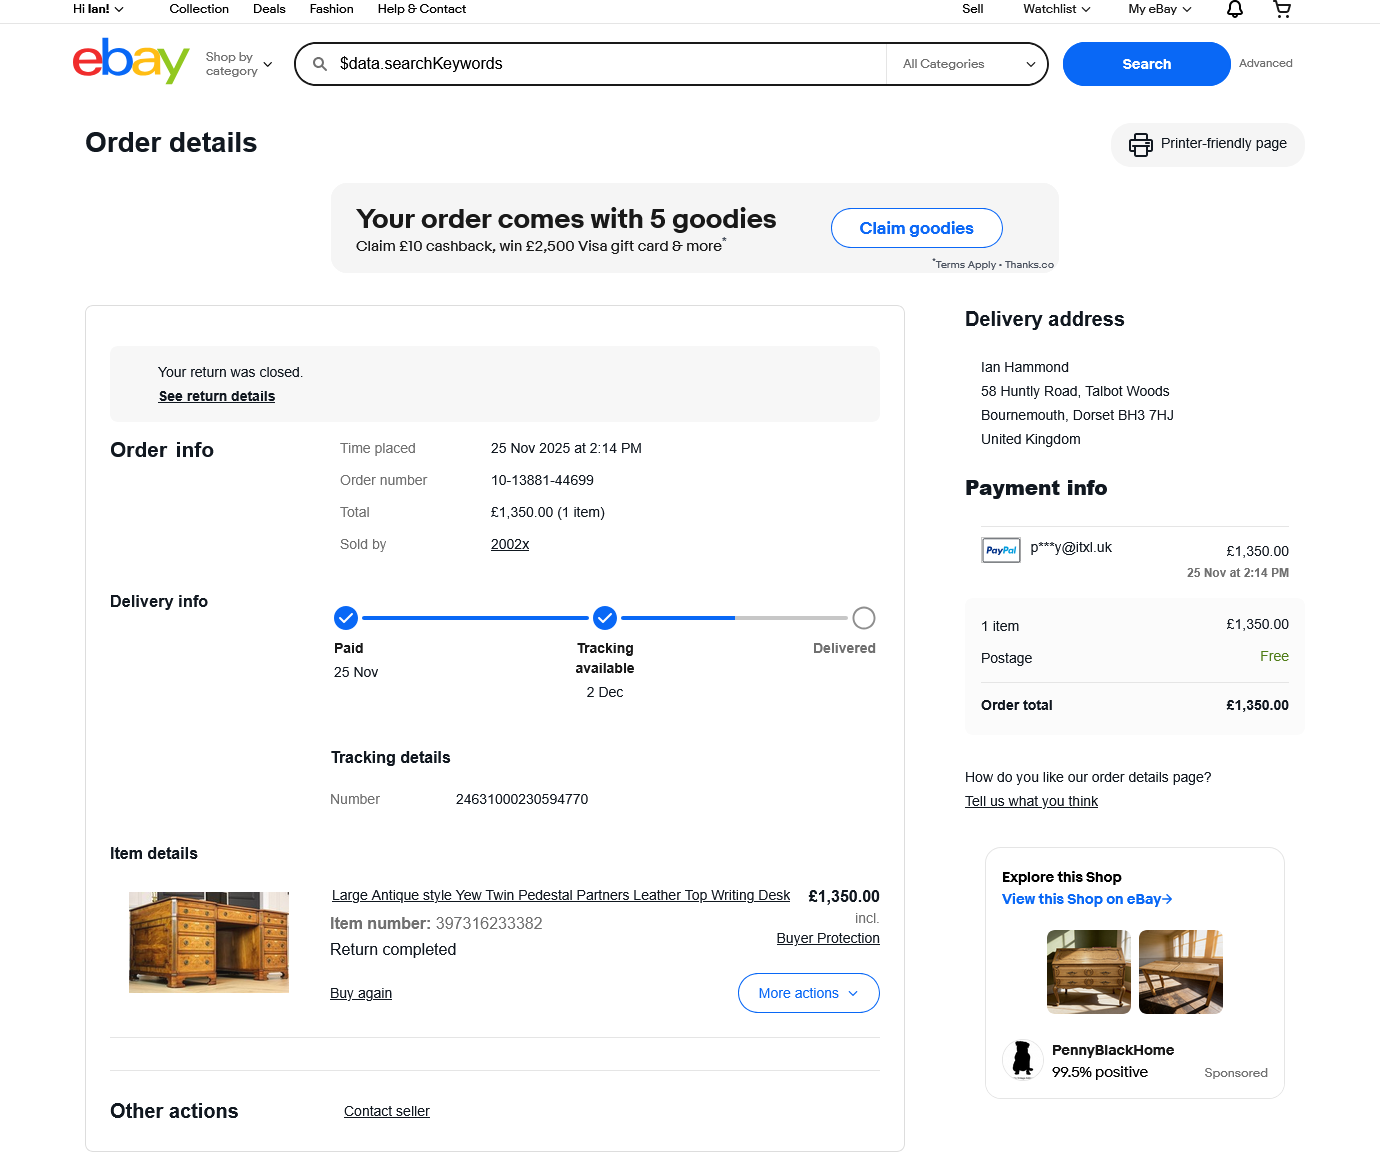
Task: Click the Delivered status circle
Action: [x=864, y=618]
